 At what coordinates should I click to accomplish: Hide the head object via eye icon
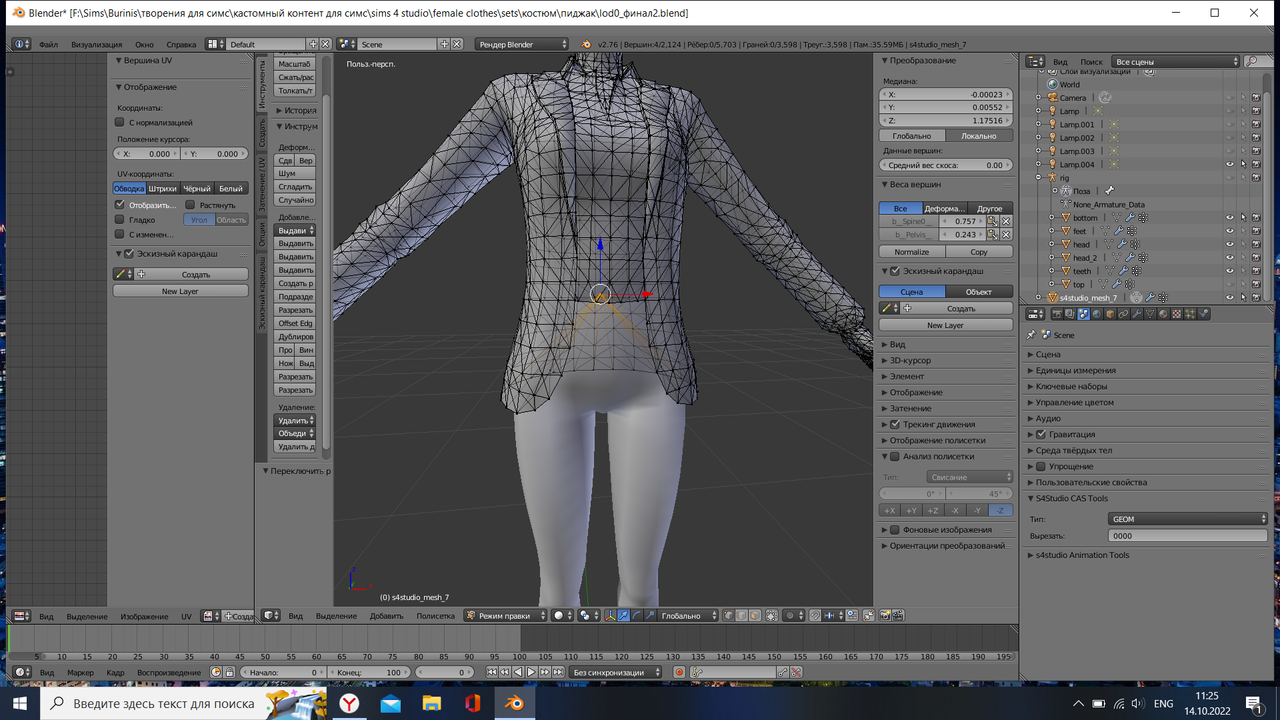coord(1230,244)
